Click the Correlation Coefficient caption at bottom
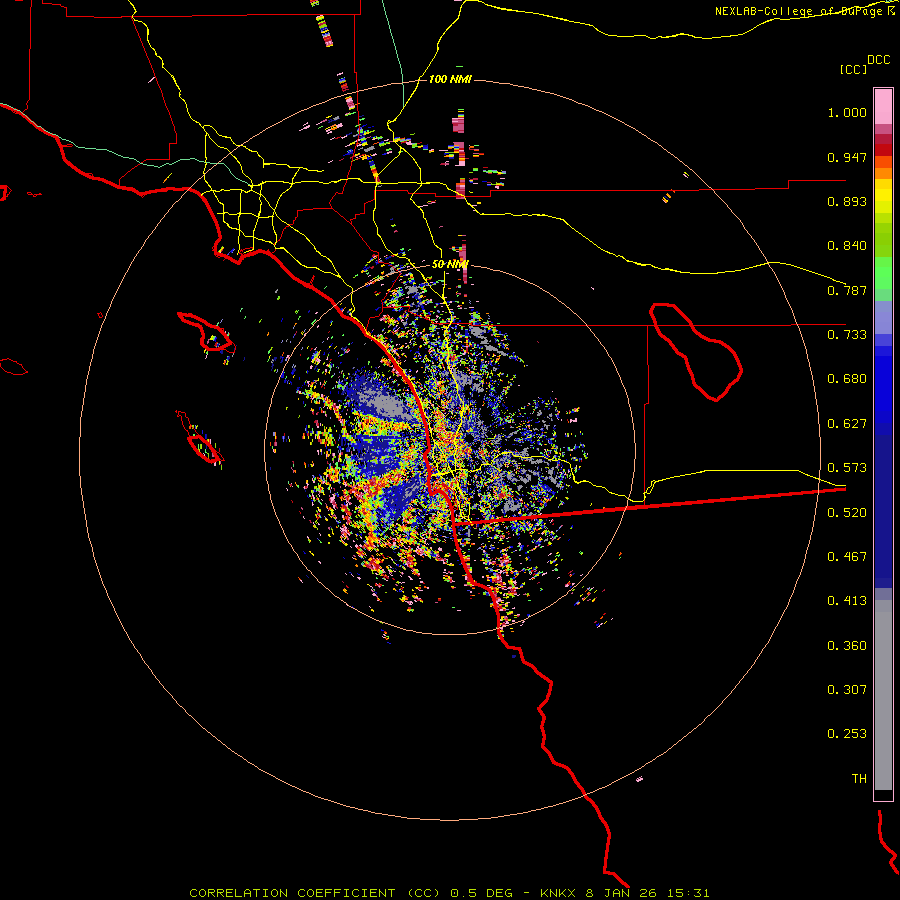The image size is (900, 900). (x=449, y=893)
